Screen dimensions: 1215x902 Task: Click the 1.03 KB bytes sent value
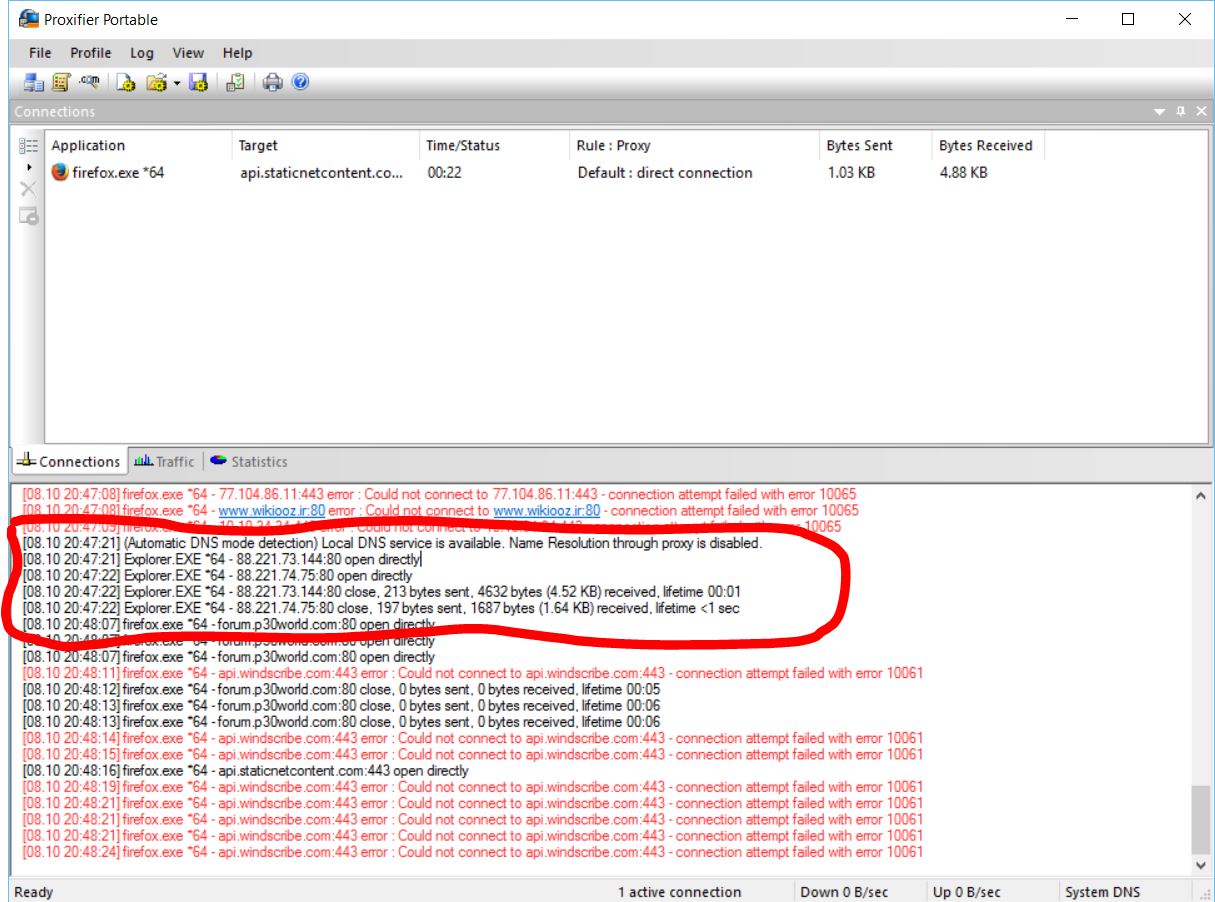tap(851, 173)
